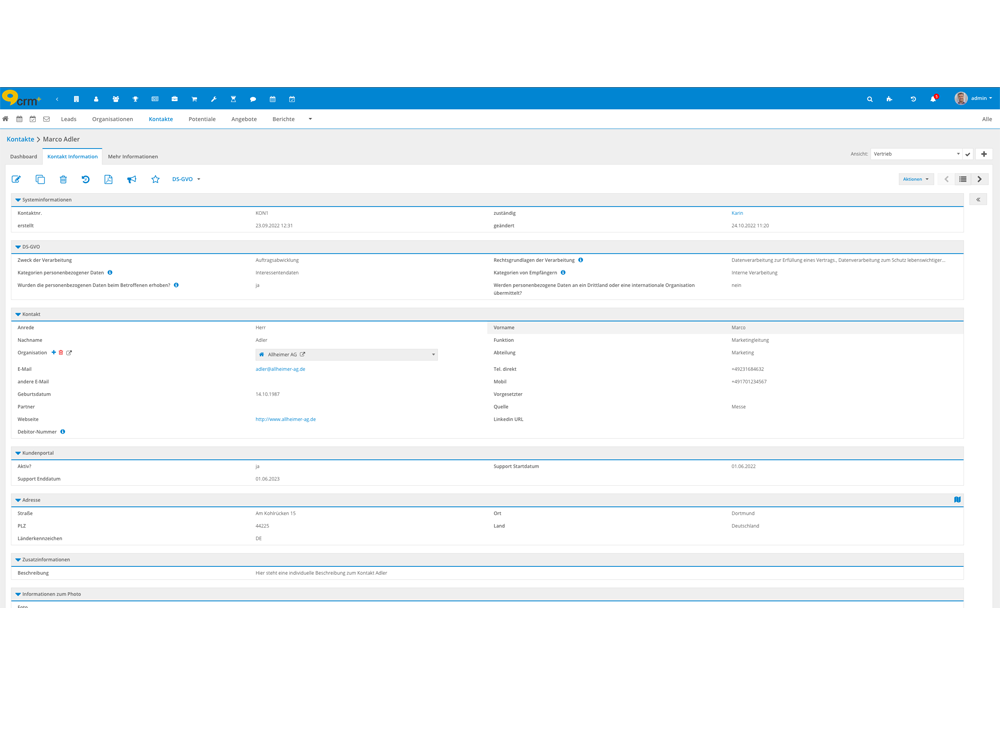Open the Ansicht Vertrieb view selector
1000x750 pixels.
pyautogui.click(x=916, y=154)
